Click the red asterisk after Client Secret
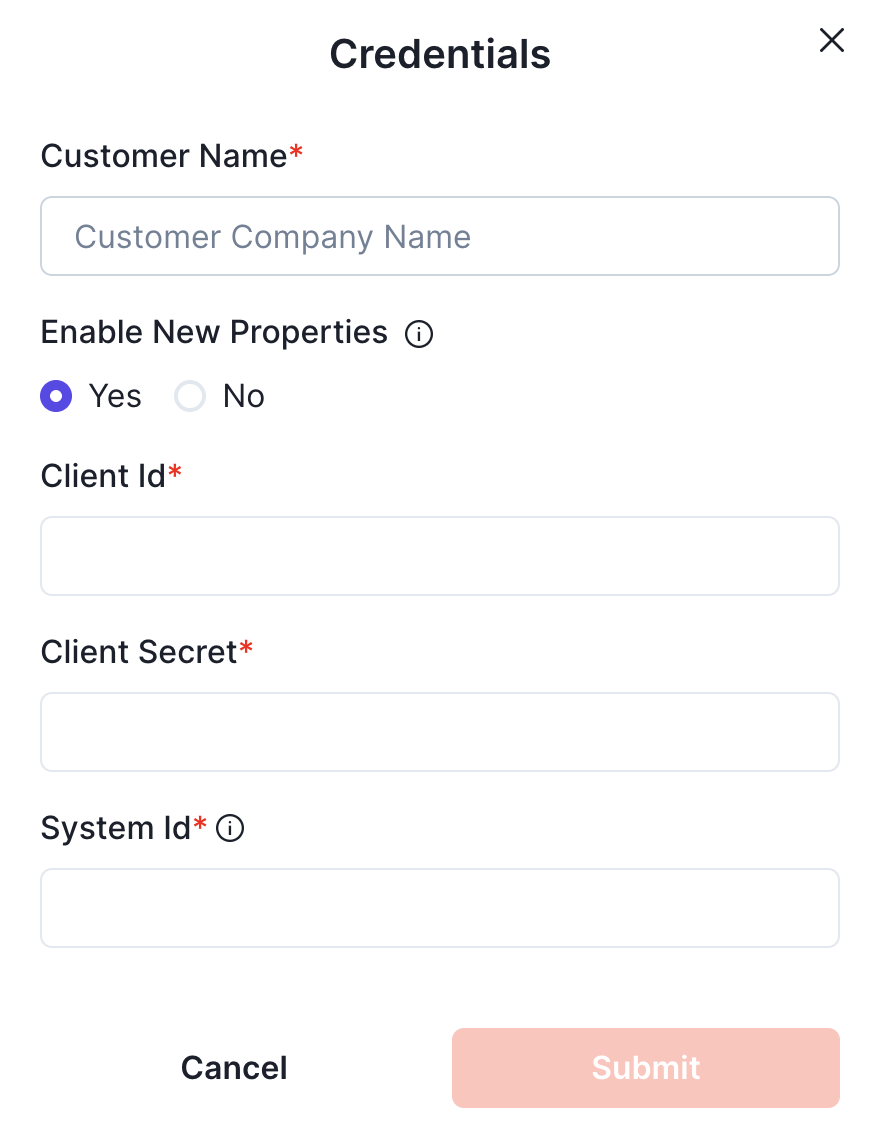Screen dimensions: 882x1138 pyautogui.click(x=247, y=649)
